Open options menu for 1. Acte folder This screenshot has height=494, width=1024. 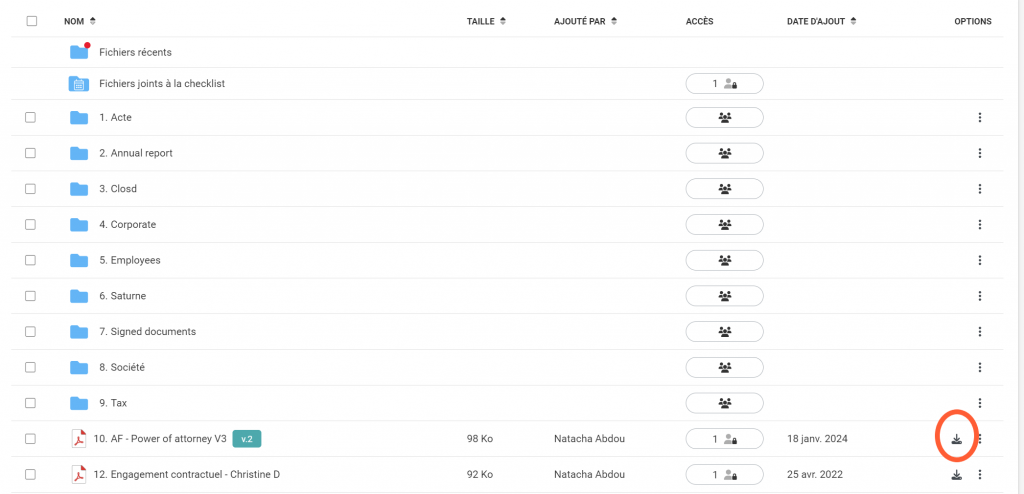click(x=980, y=118)
